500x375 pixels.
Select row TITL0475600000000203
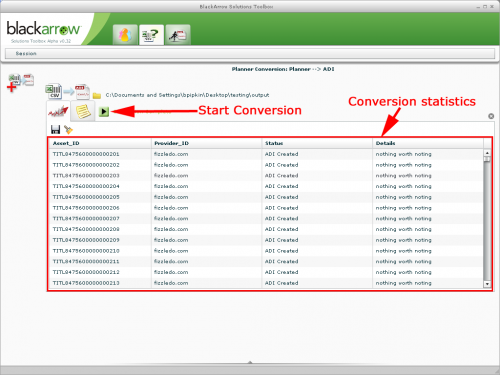tap(266, 176)
